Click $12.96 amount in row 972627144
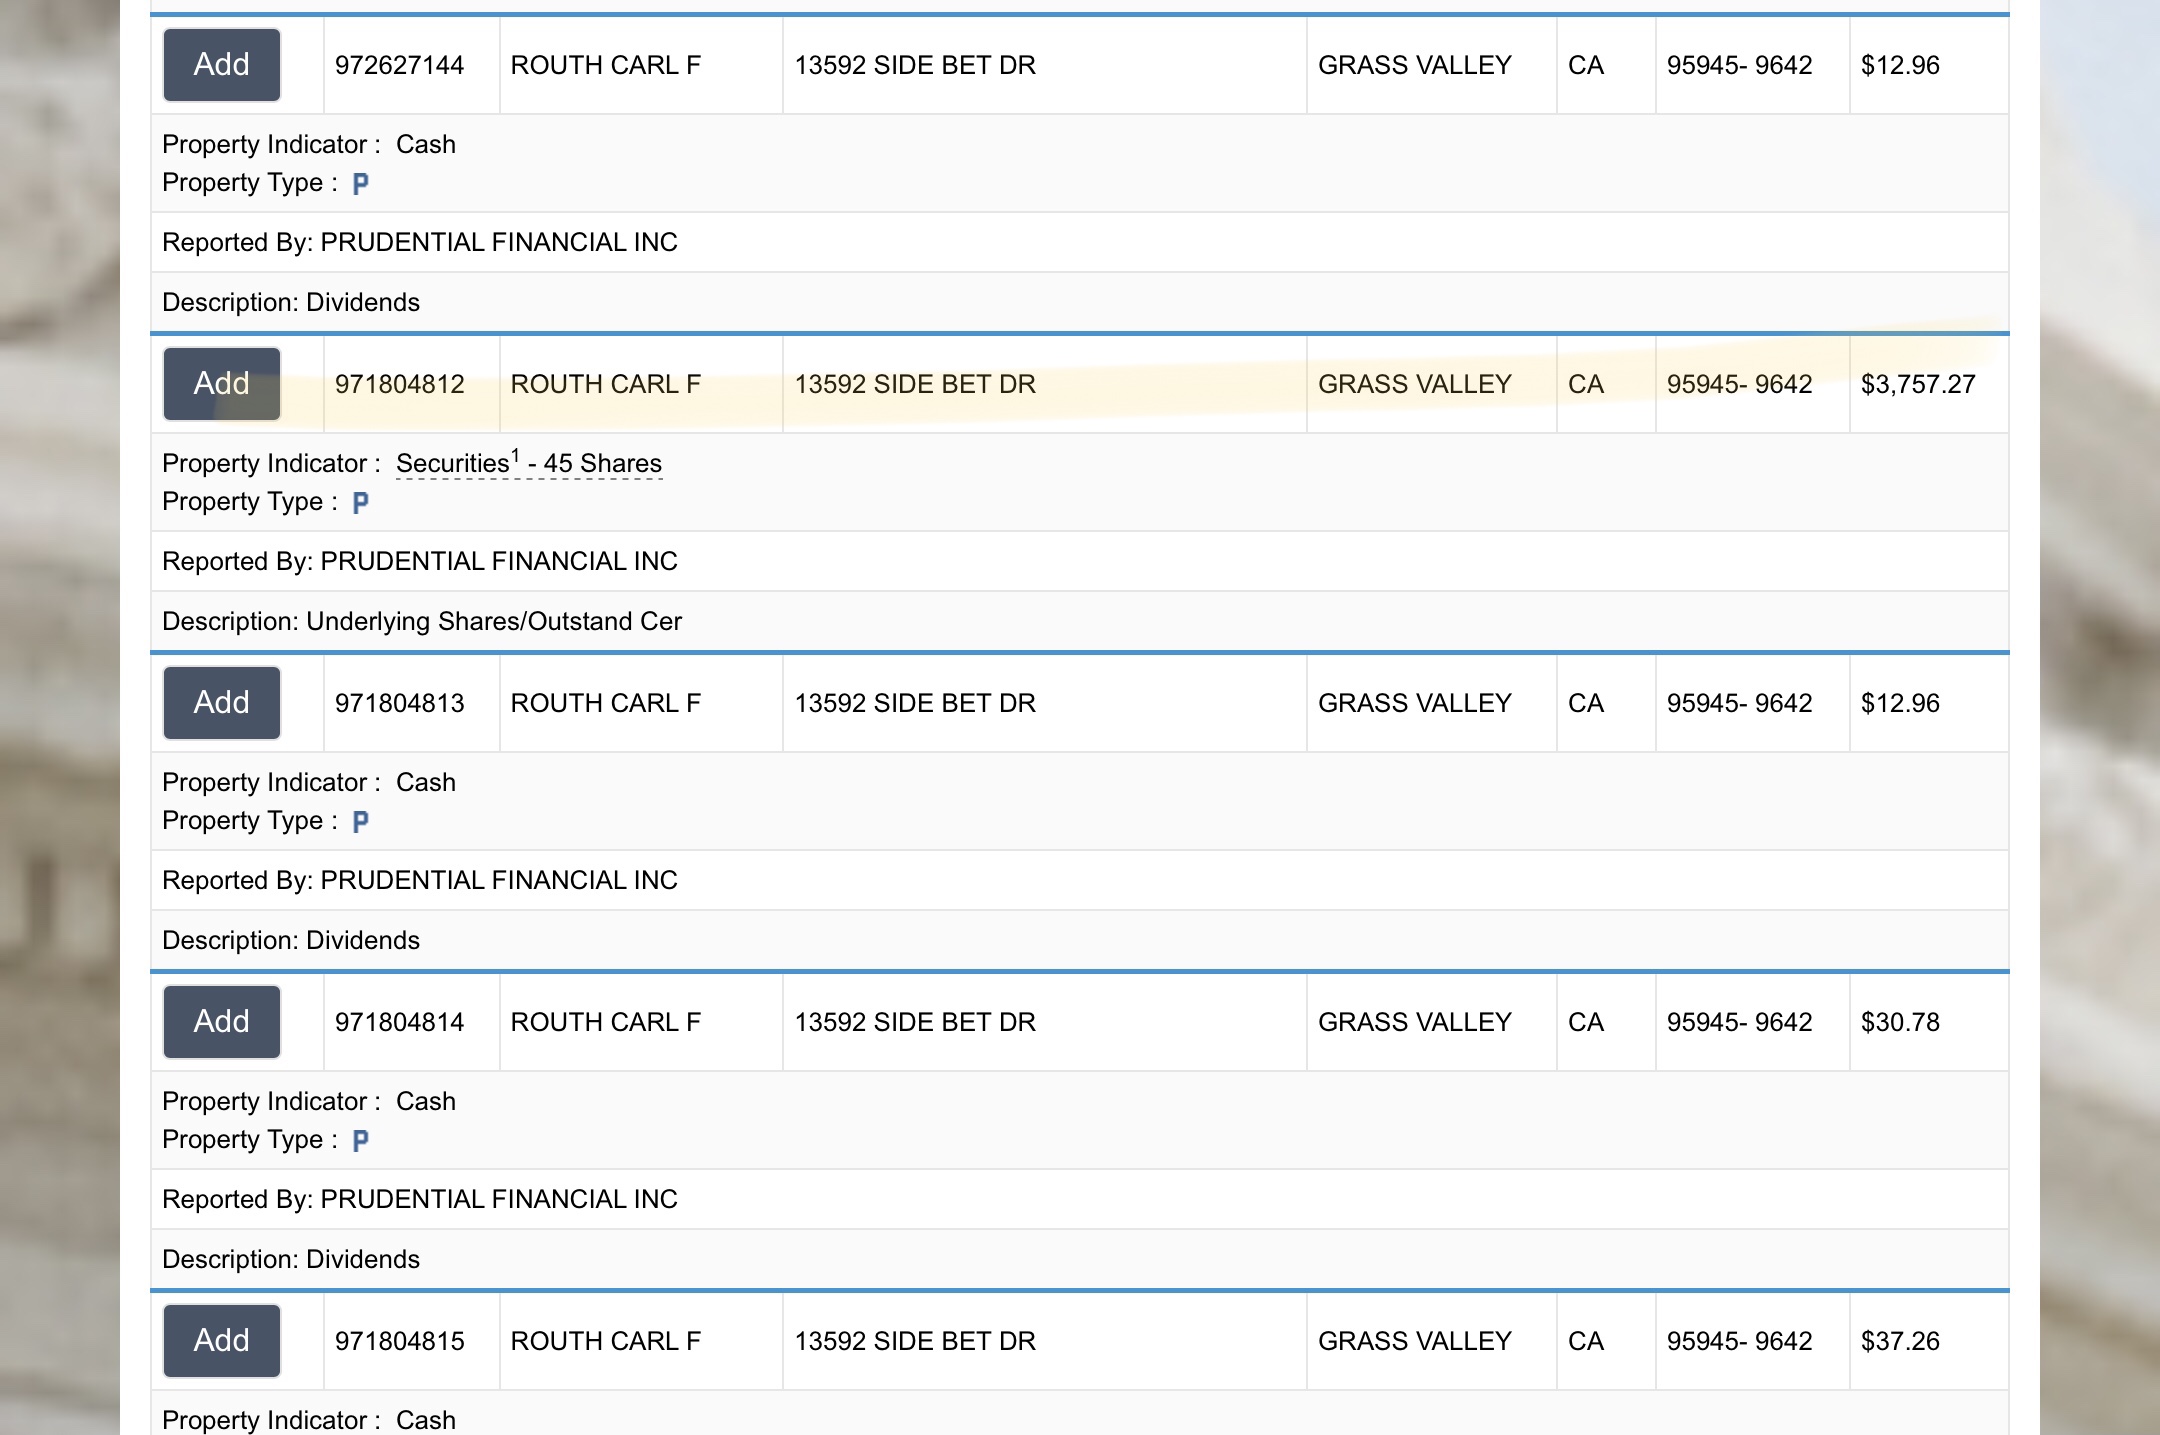This screenshot has width=2160, height=1435. (x=1900, y=65)
